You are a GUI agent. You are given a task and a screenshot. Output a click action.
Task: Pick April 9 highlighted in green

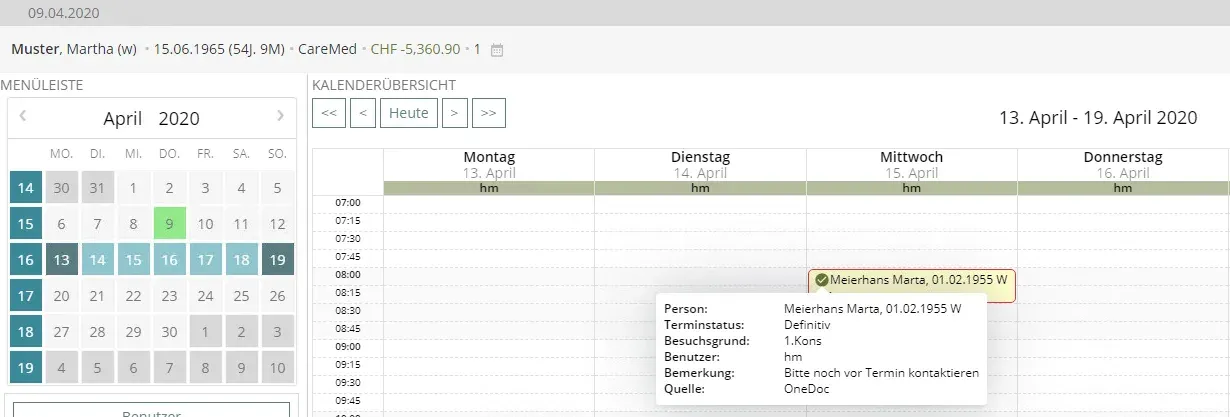(x=170, y=224)
